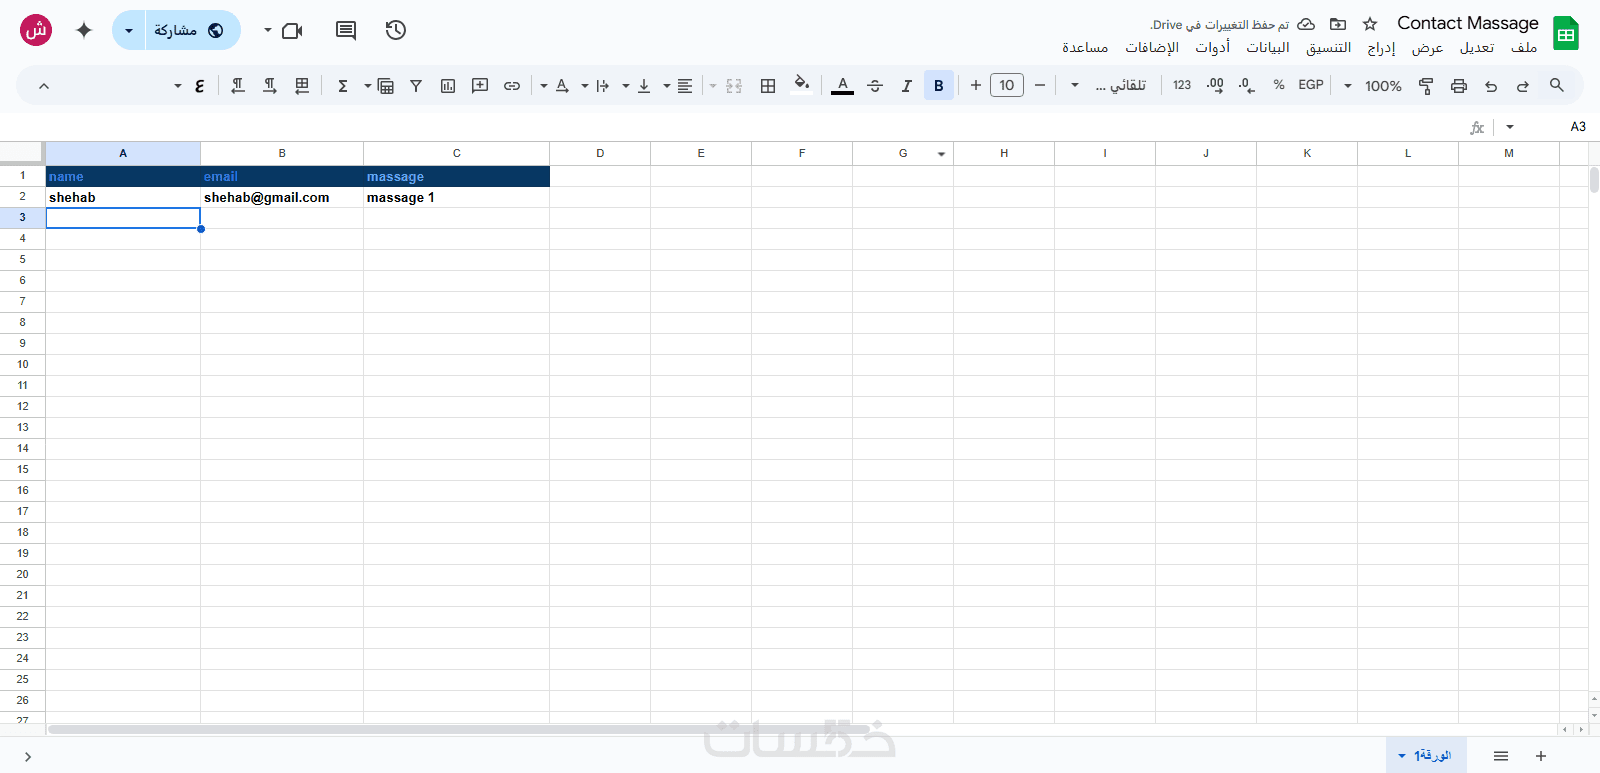
Task: Open version history clock icon
Action: [x=396, y=30]
